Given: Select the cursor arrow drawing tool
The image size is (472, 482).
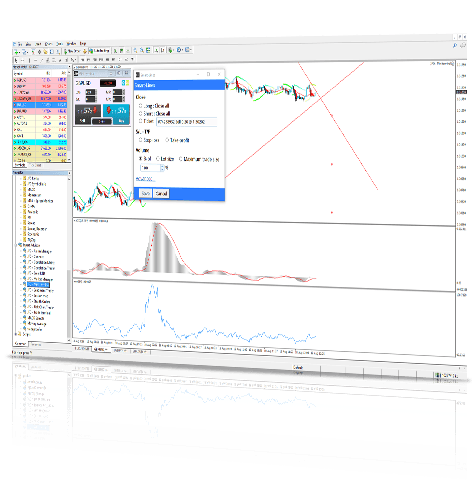Looking at the screenshot, I should tap(16, 60).
